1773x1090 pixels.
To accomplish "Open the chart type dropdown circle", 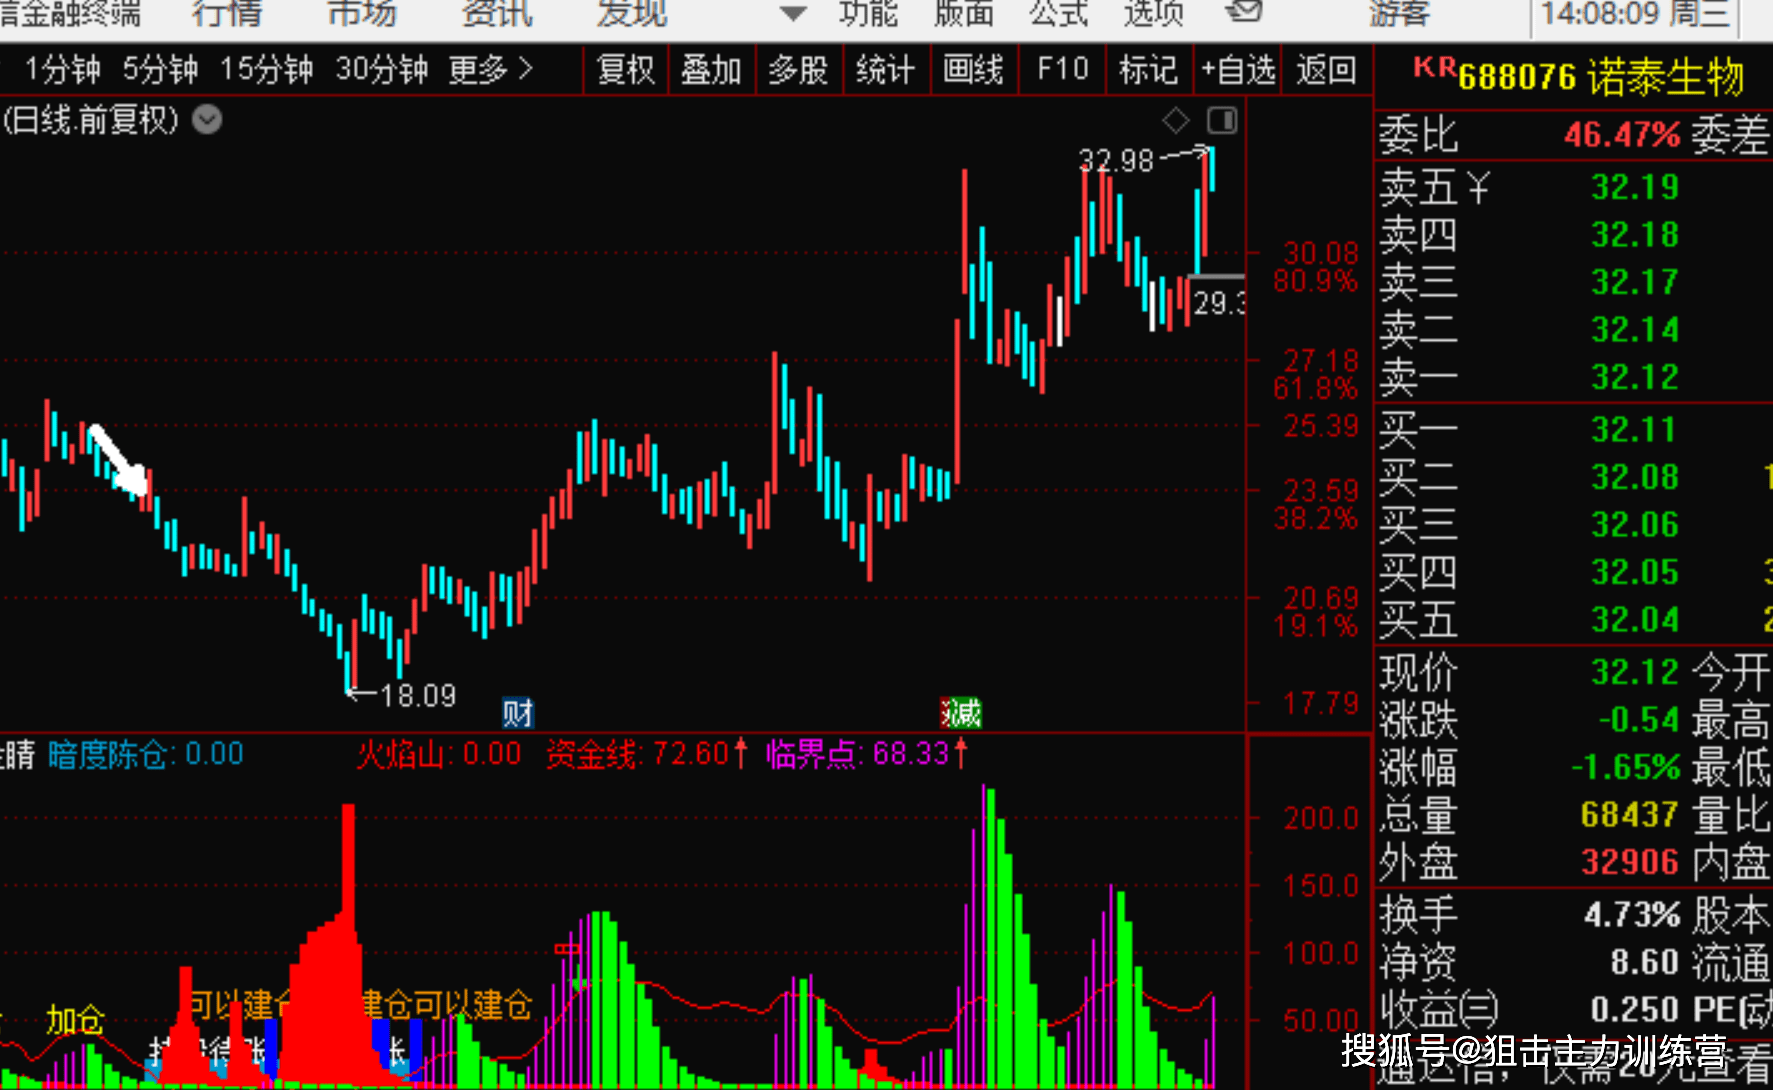I will 207,120.
